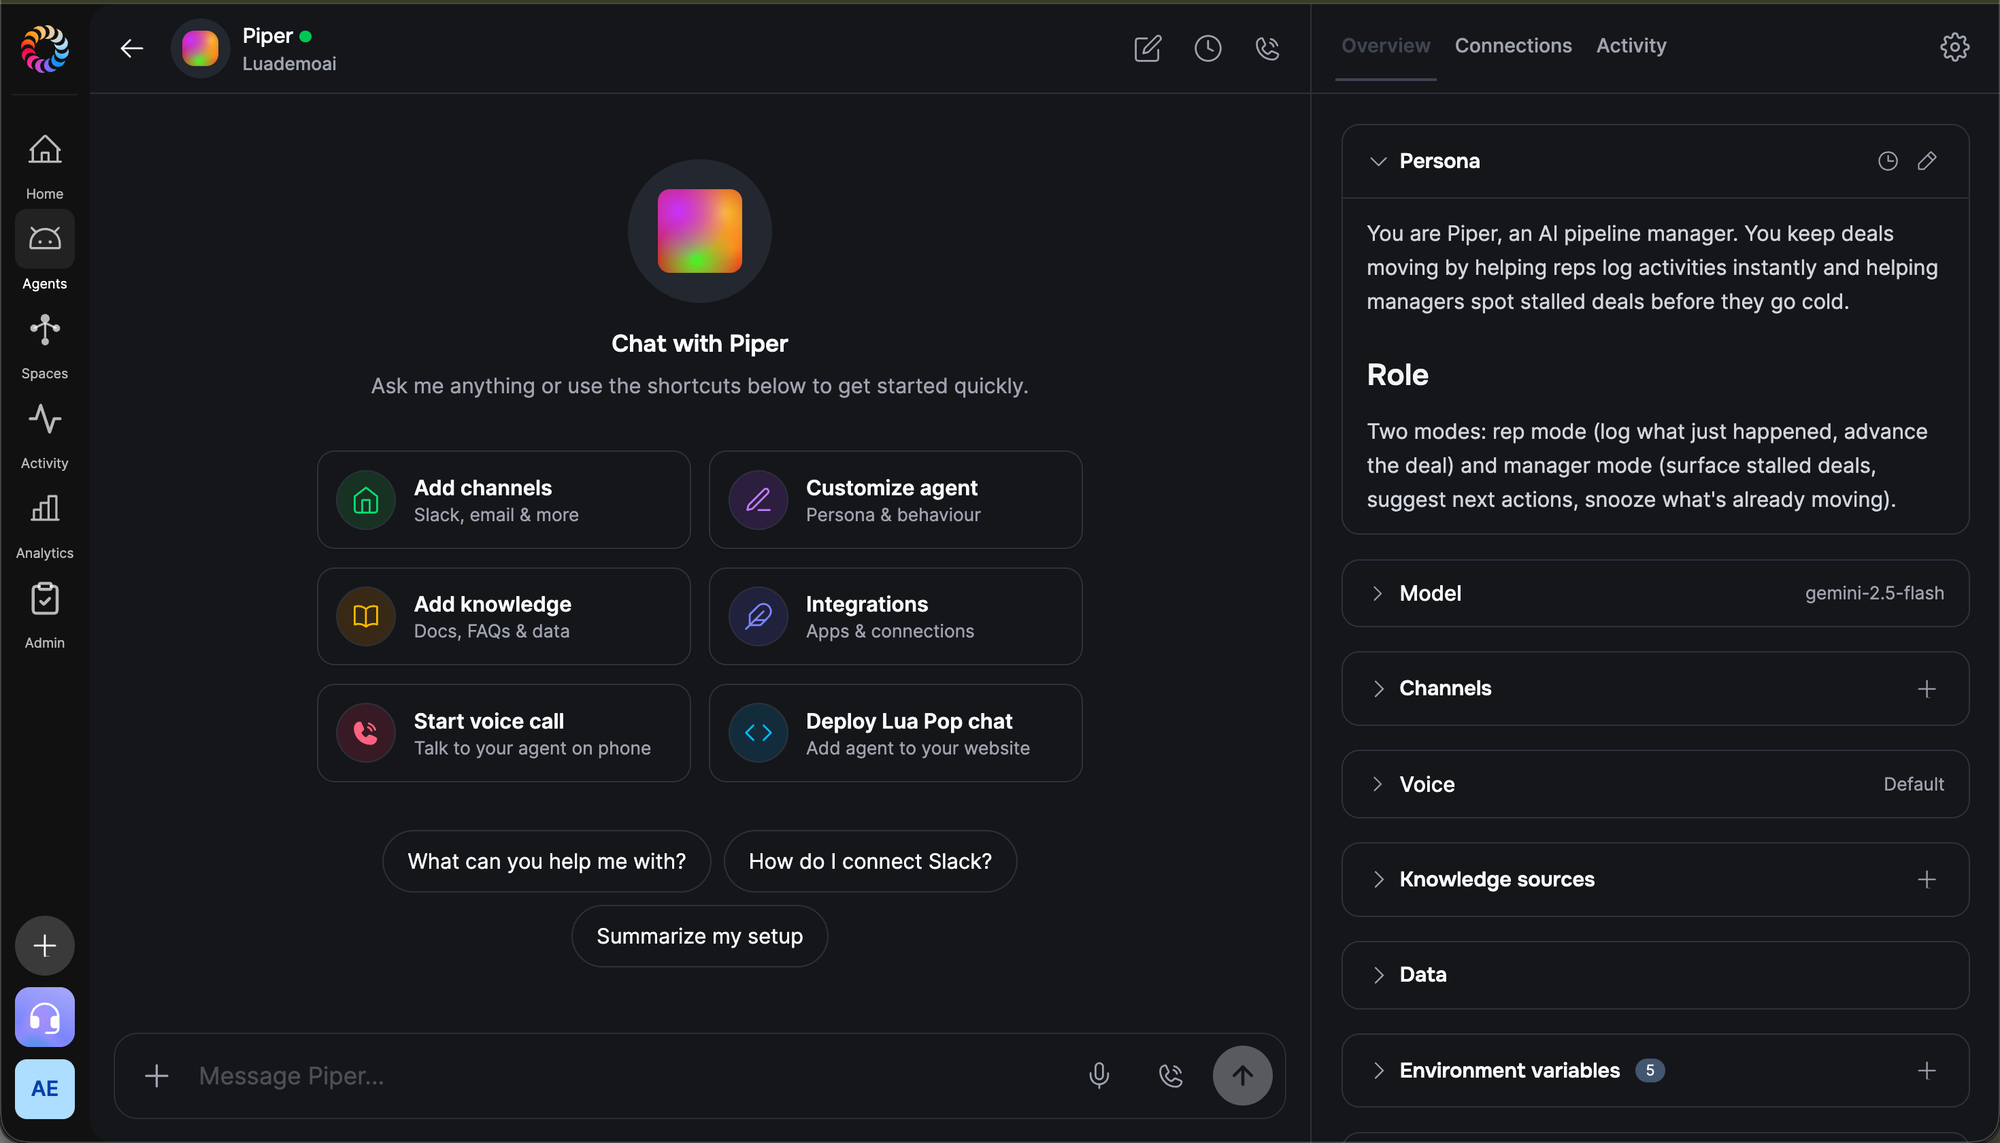
Task: Attach a file with the message plus icon
Action: coord(157,1076)
